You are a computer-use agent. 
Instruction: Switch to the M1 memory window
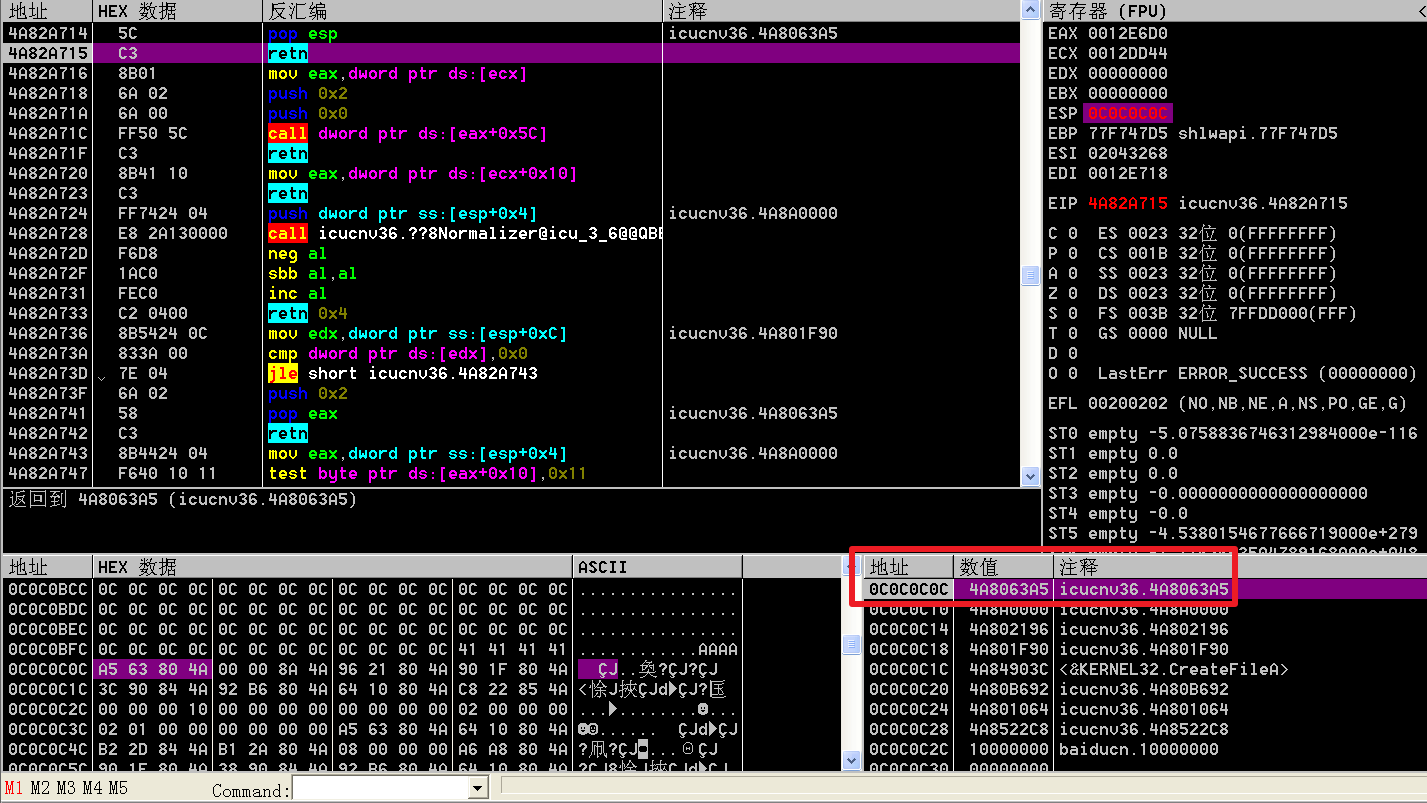coord(14,788)
